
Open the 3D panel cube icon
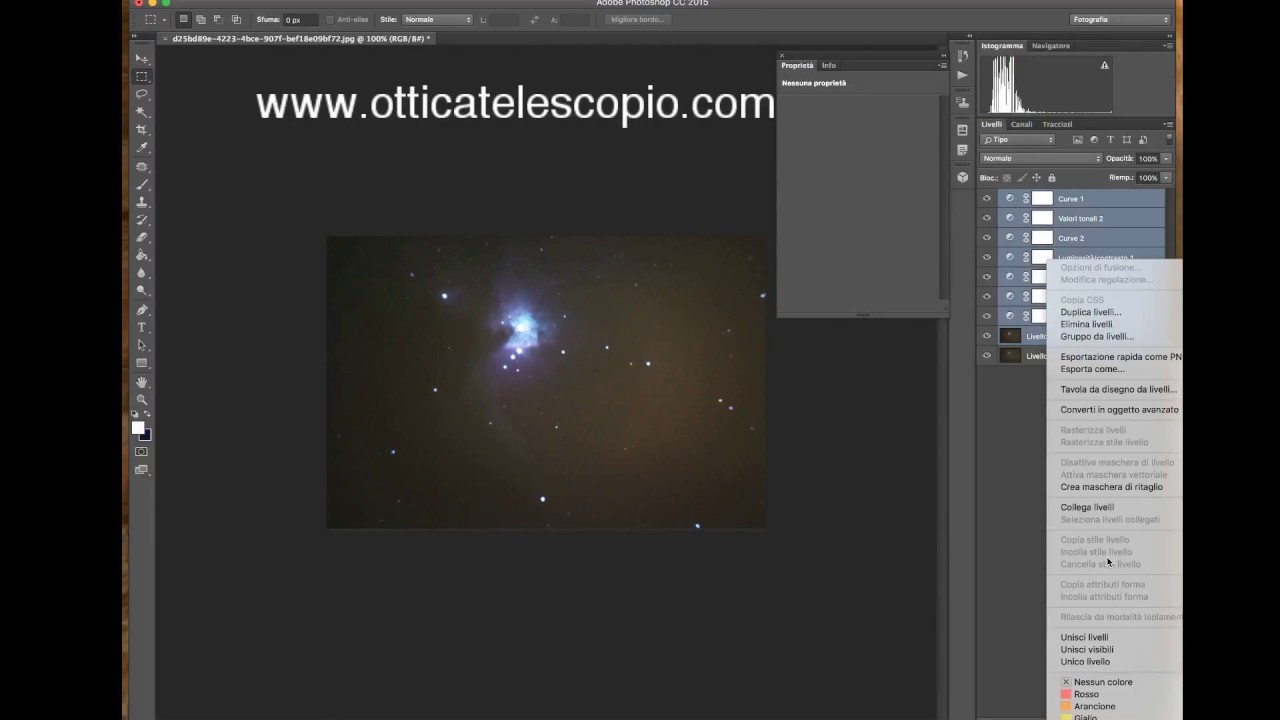coord(962,177)
